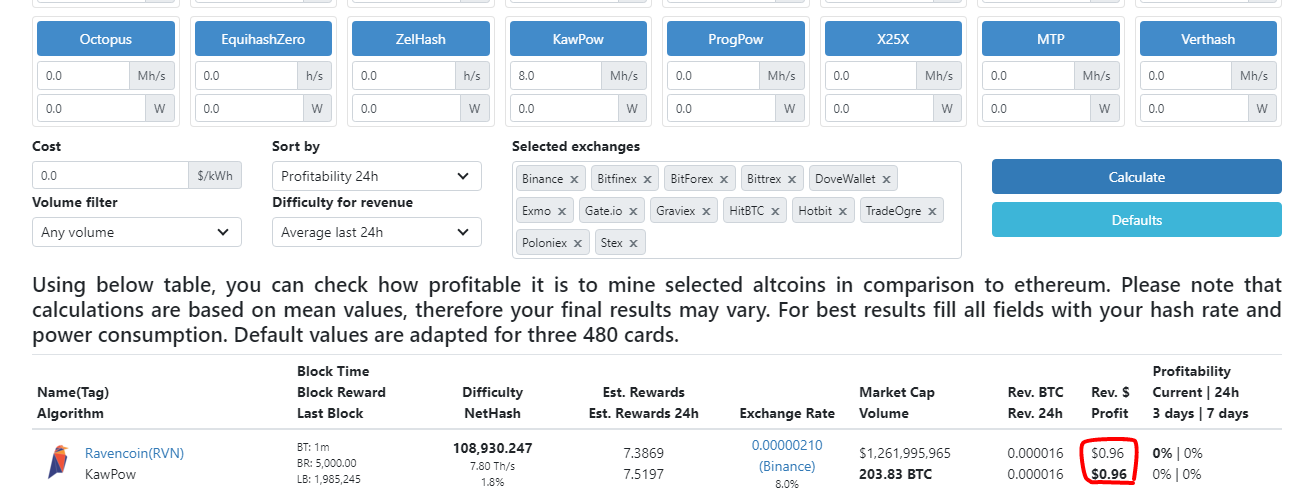The width and height of the screenshot is (1300, 493).
Task: Open the Volume filter dropdown
Action: [136, 232]
